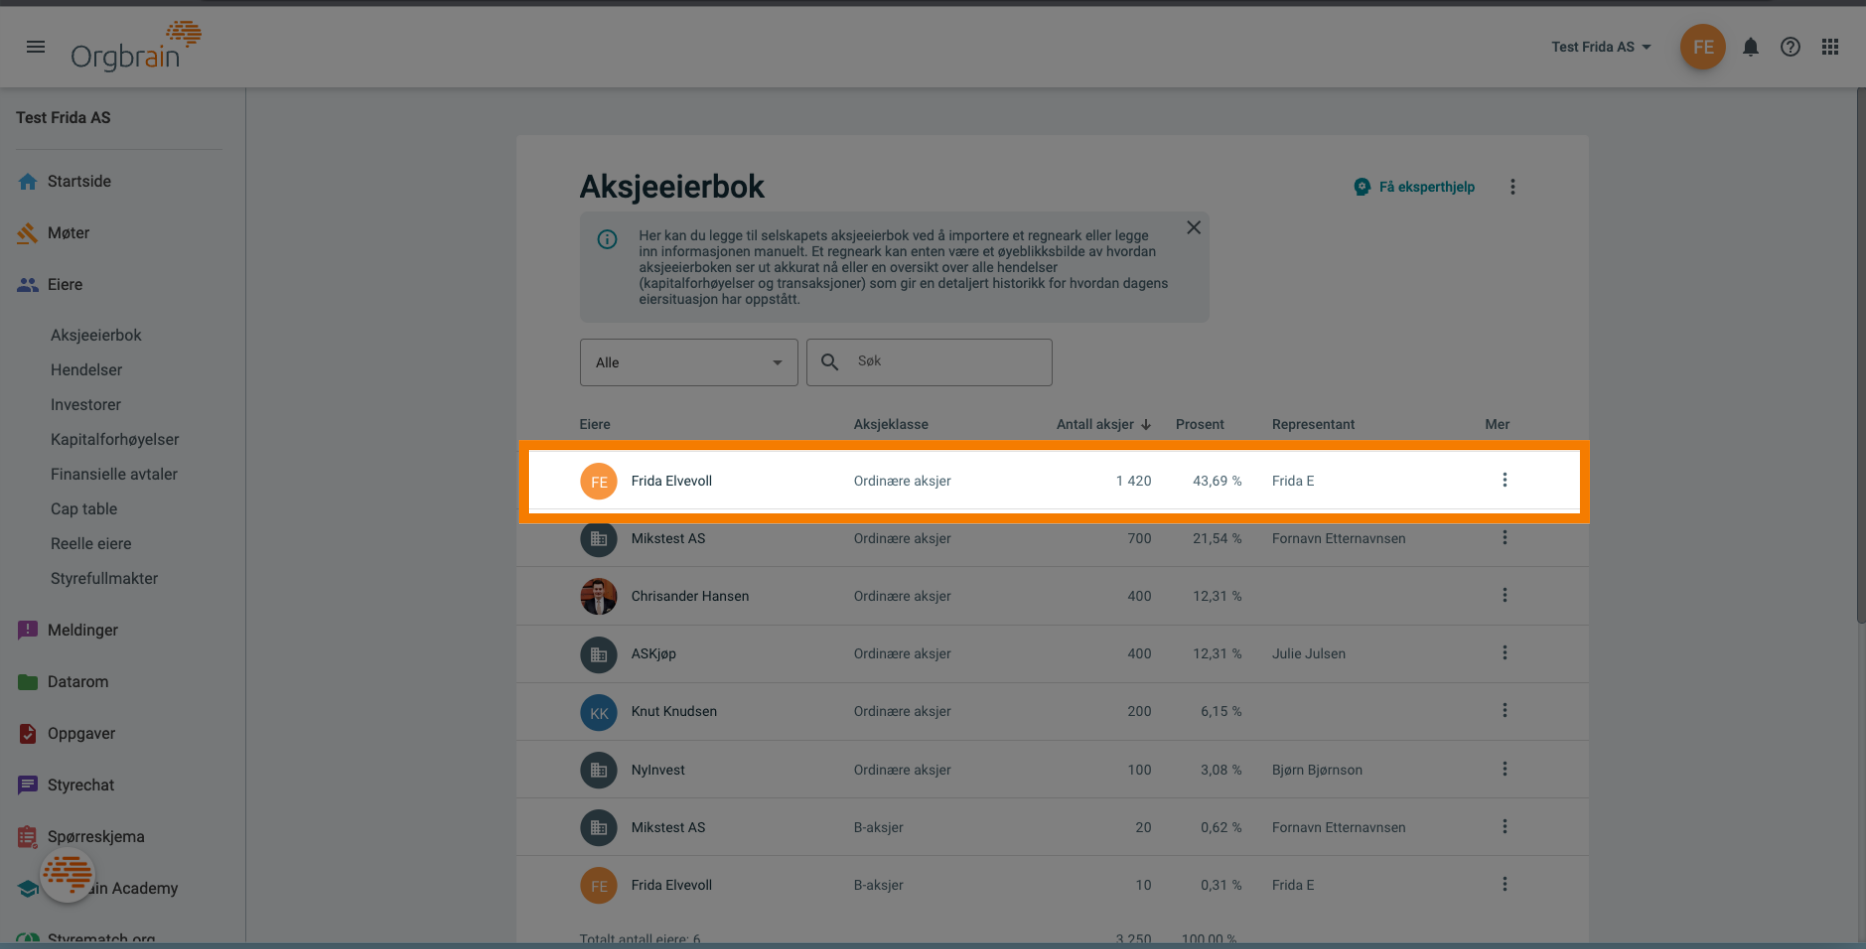Open Møter in the sidebar
The image size is (1866, 949).
pos(68,233)
